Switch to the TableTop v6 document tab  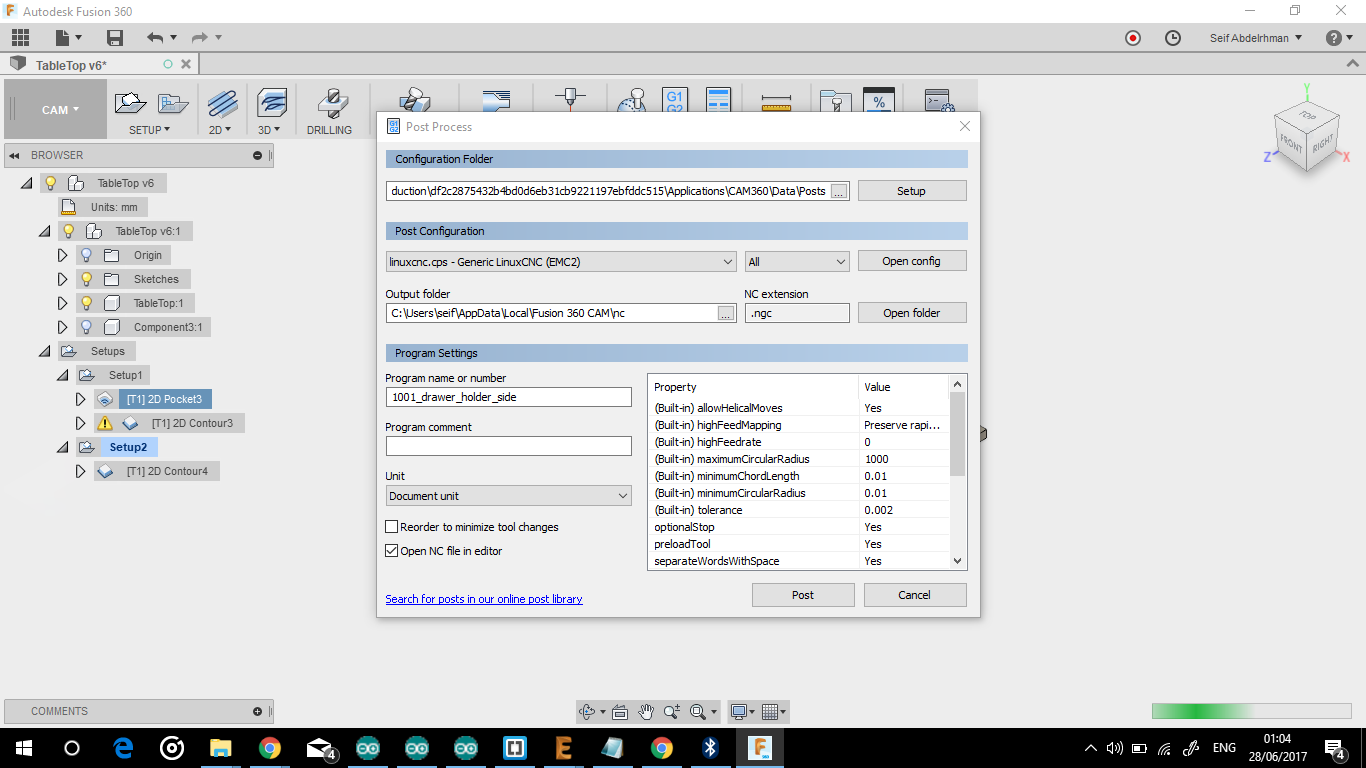tap(72, 65)
